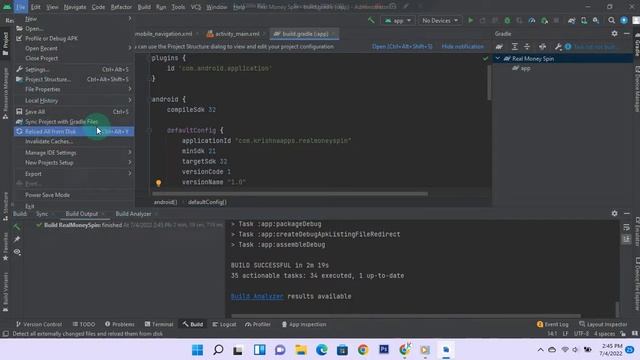Open the app run configuration dropdown

click(398, 20)
